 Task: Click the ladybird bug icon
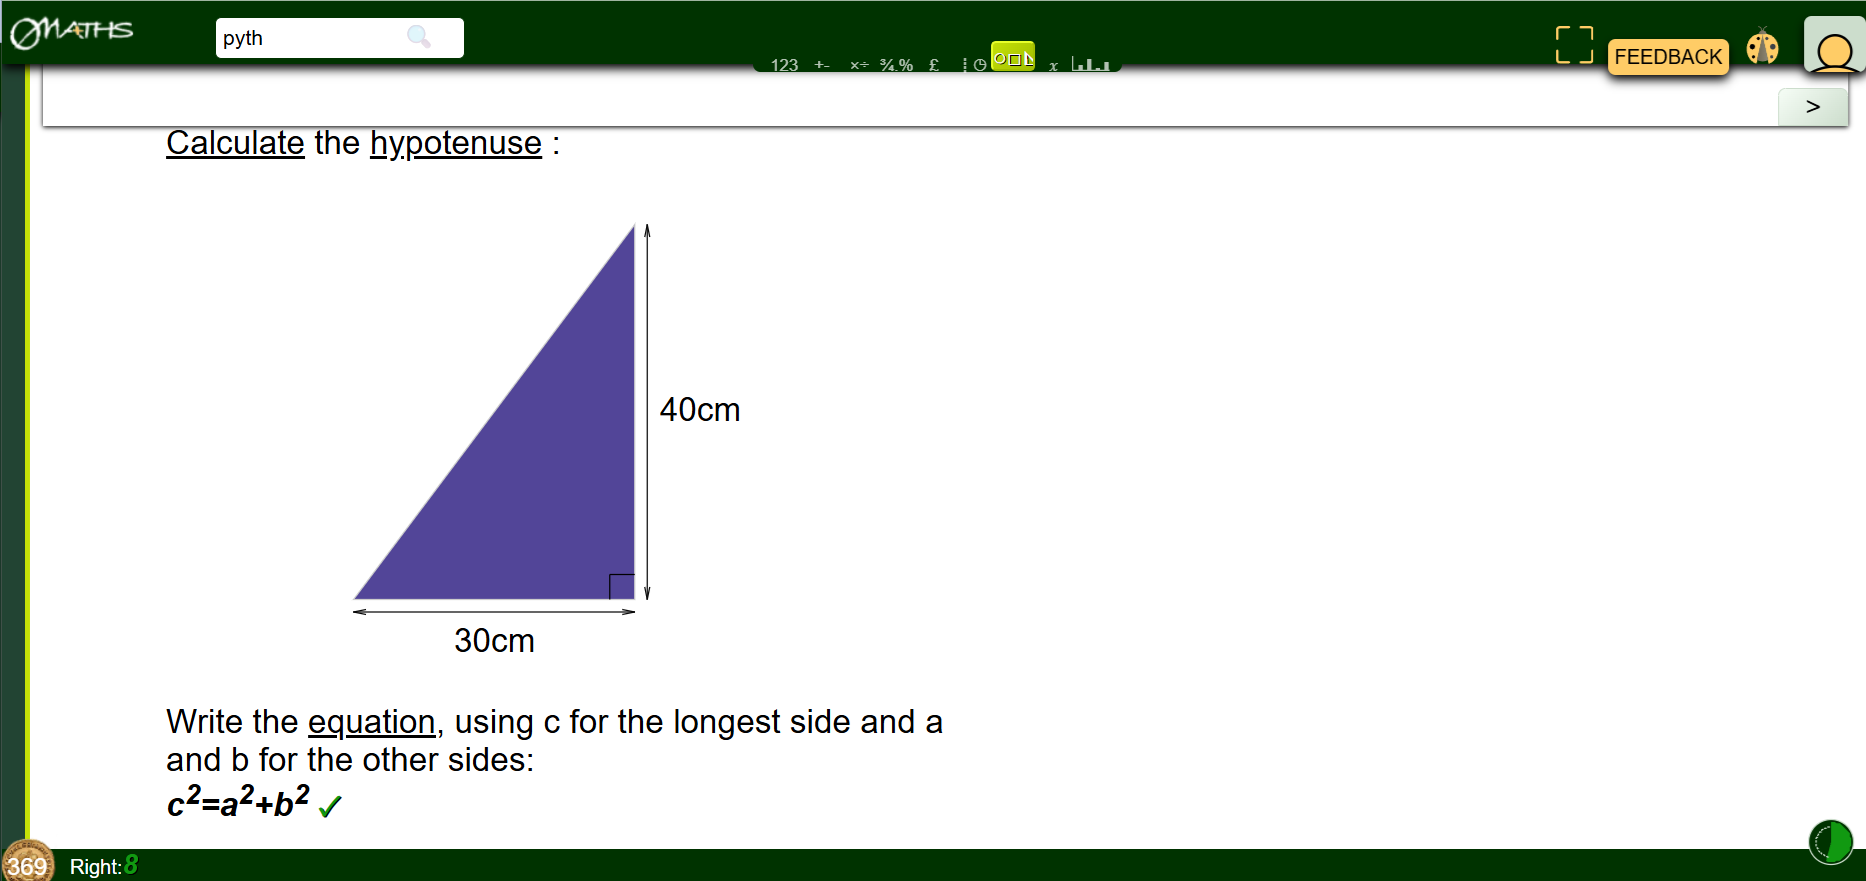click(1762, 48)
